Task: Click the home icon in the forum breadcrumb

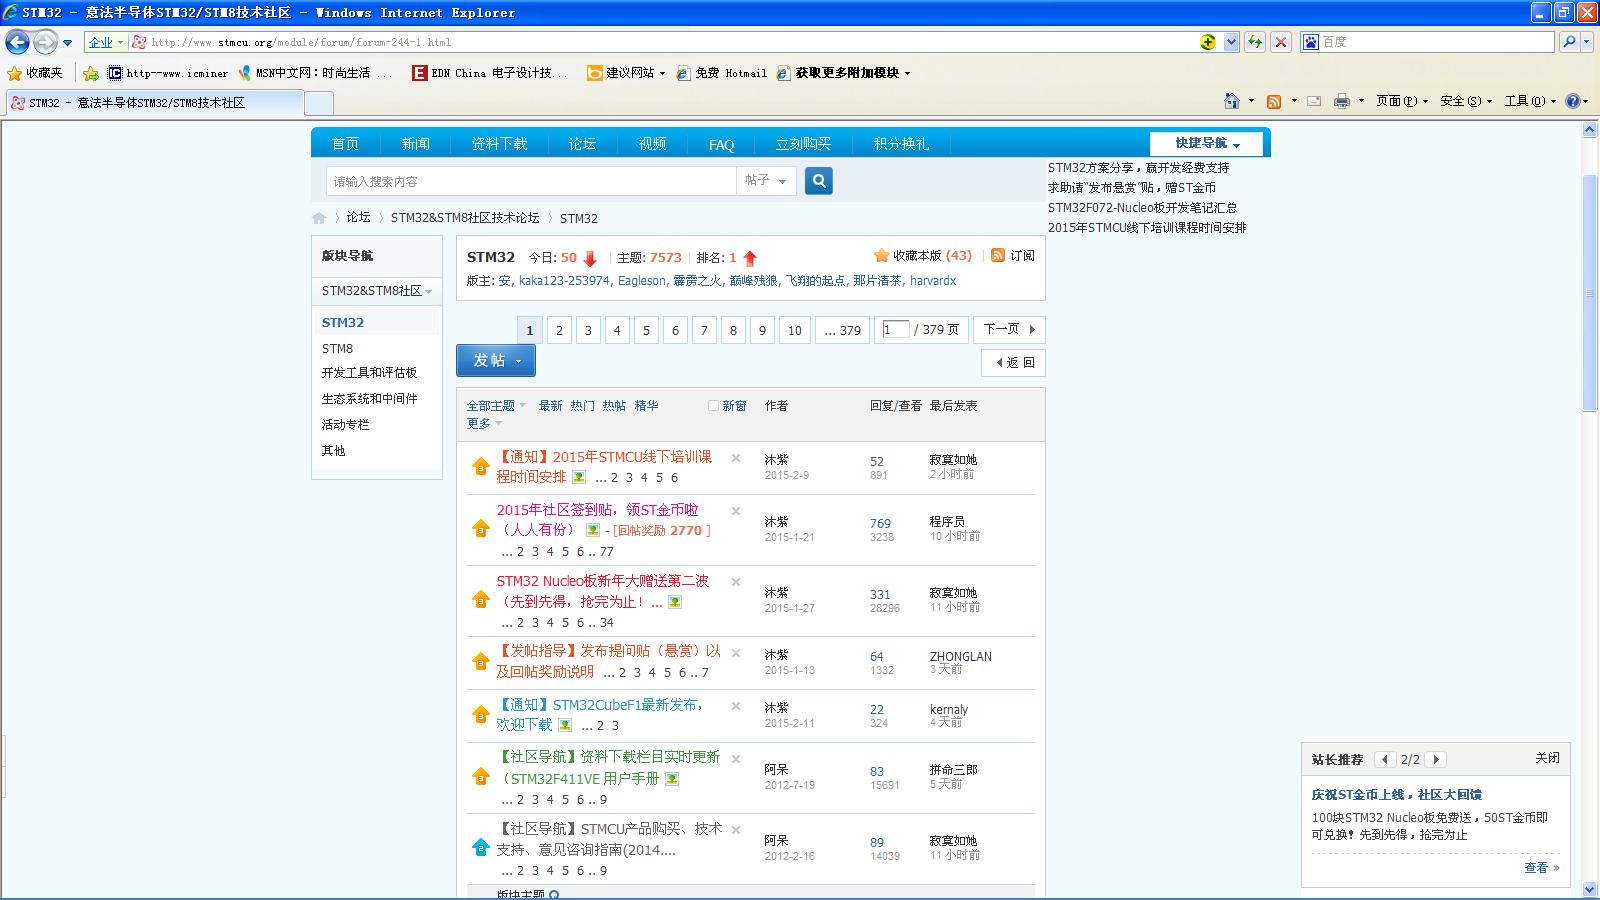Action: pos(319,218)
